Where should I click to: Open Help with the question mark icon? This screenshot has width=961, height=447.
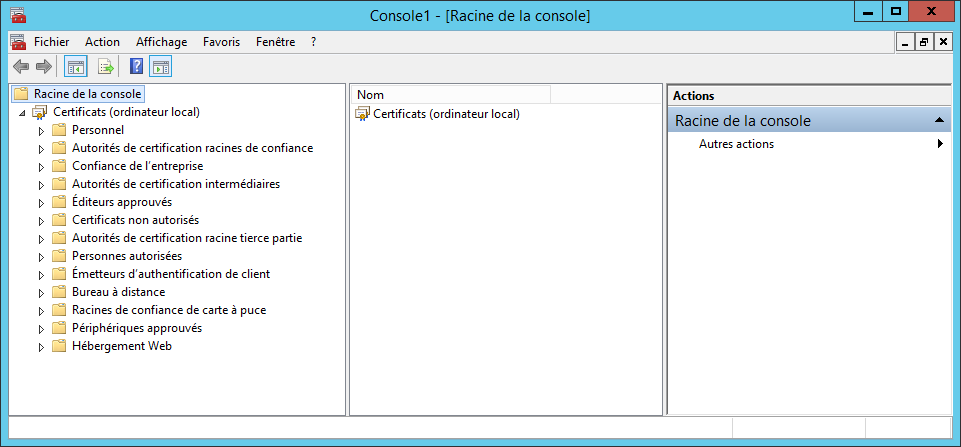tap(137, 67)
